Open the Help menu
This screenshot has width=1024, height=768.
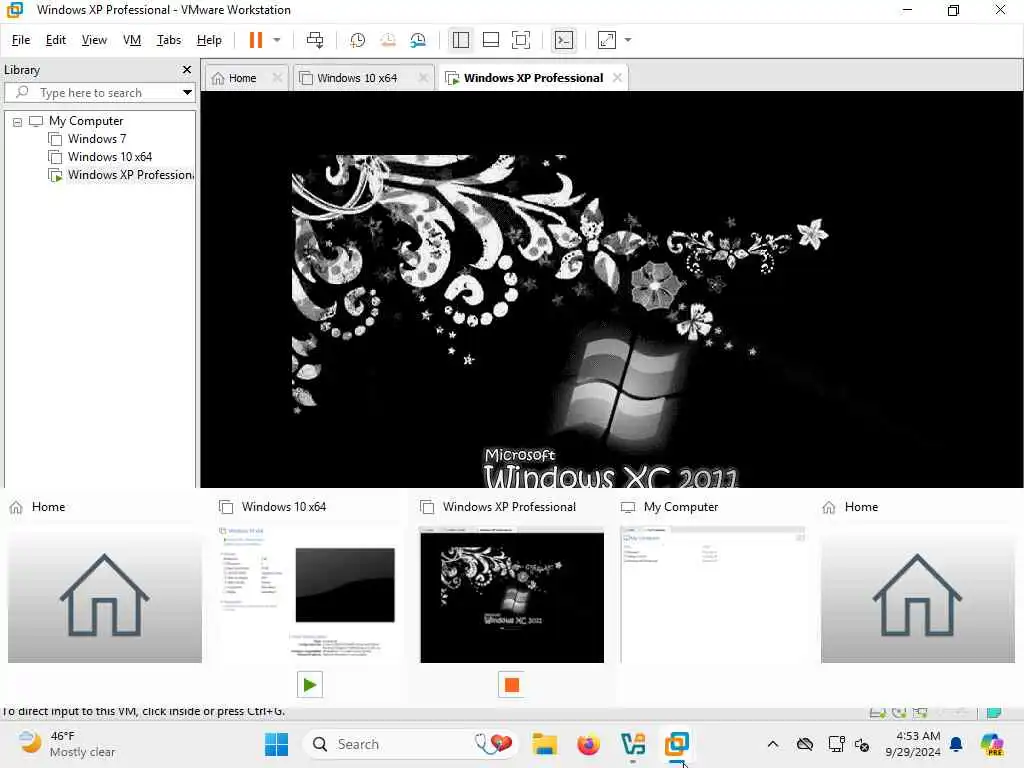coord(209,40)
